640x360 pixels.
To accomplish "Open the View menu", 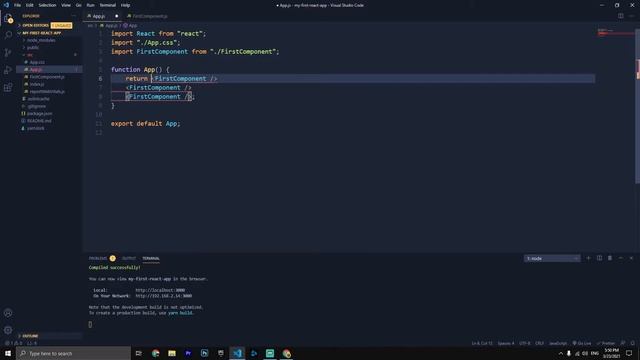I will [66, 5].
